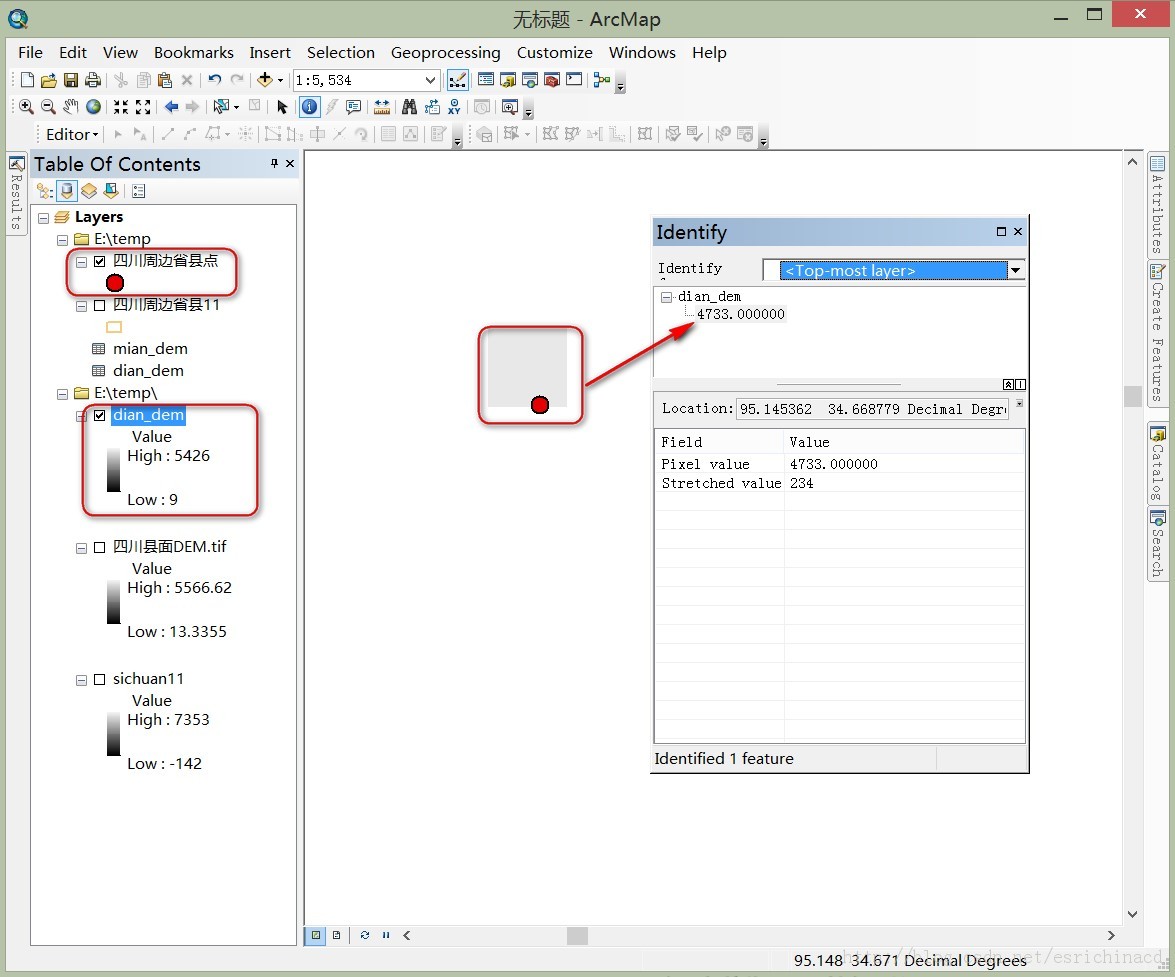
Task: Open the Python window icon
Action: coord(574,79)
